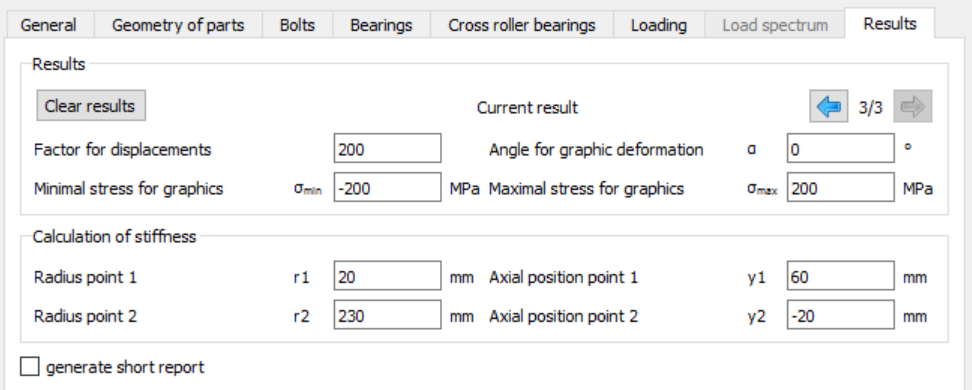Screen dimensions: 972x390
Task: Open the Bolts tab
Action: pos(297,25)
